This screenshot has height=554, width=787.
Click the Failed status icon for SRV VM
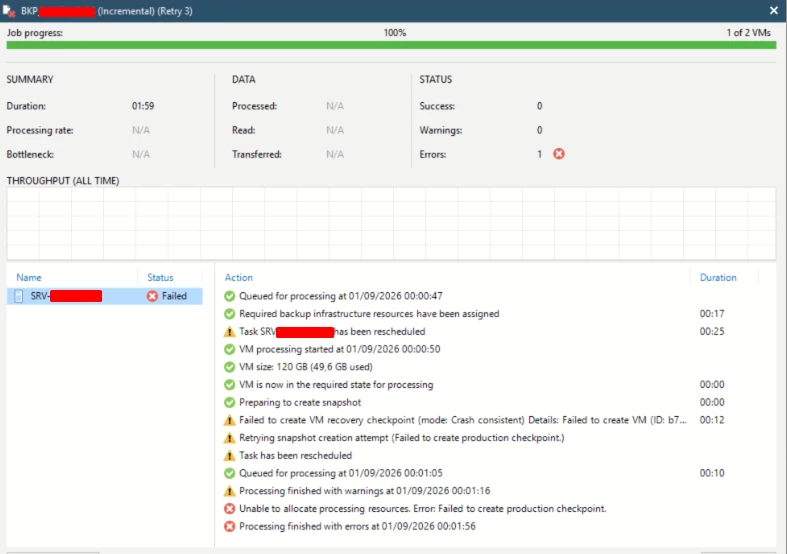tap(152, 296)
